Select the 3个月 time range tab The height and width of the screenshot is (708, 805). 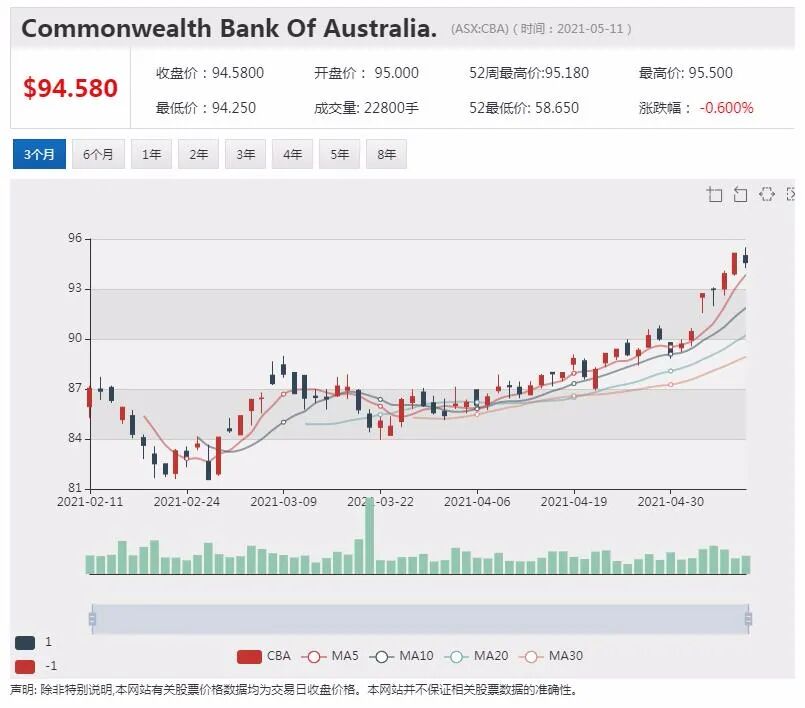[x=40, y=154]
